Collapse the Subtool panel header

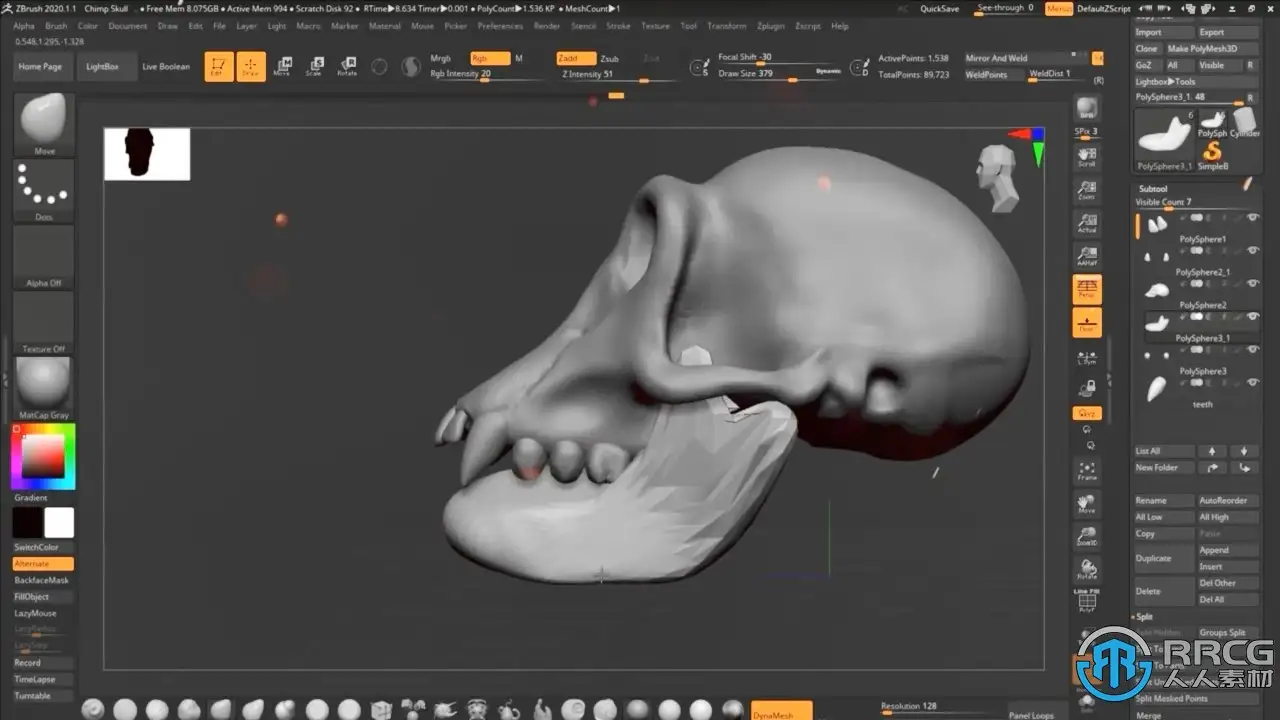click(x=1154, y=188)
